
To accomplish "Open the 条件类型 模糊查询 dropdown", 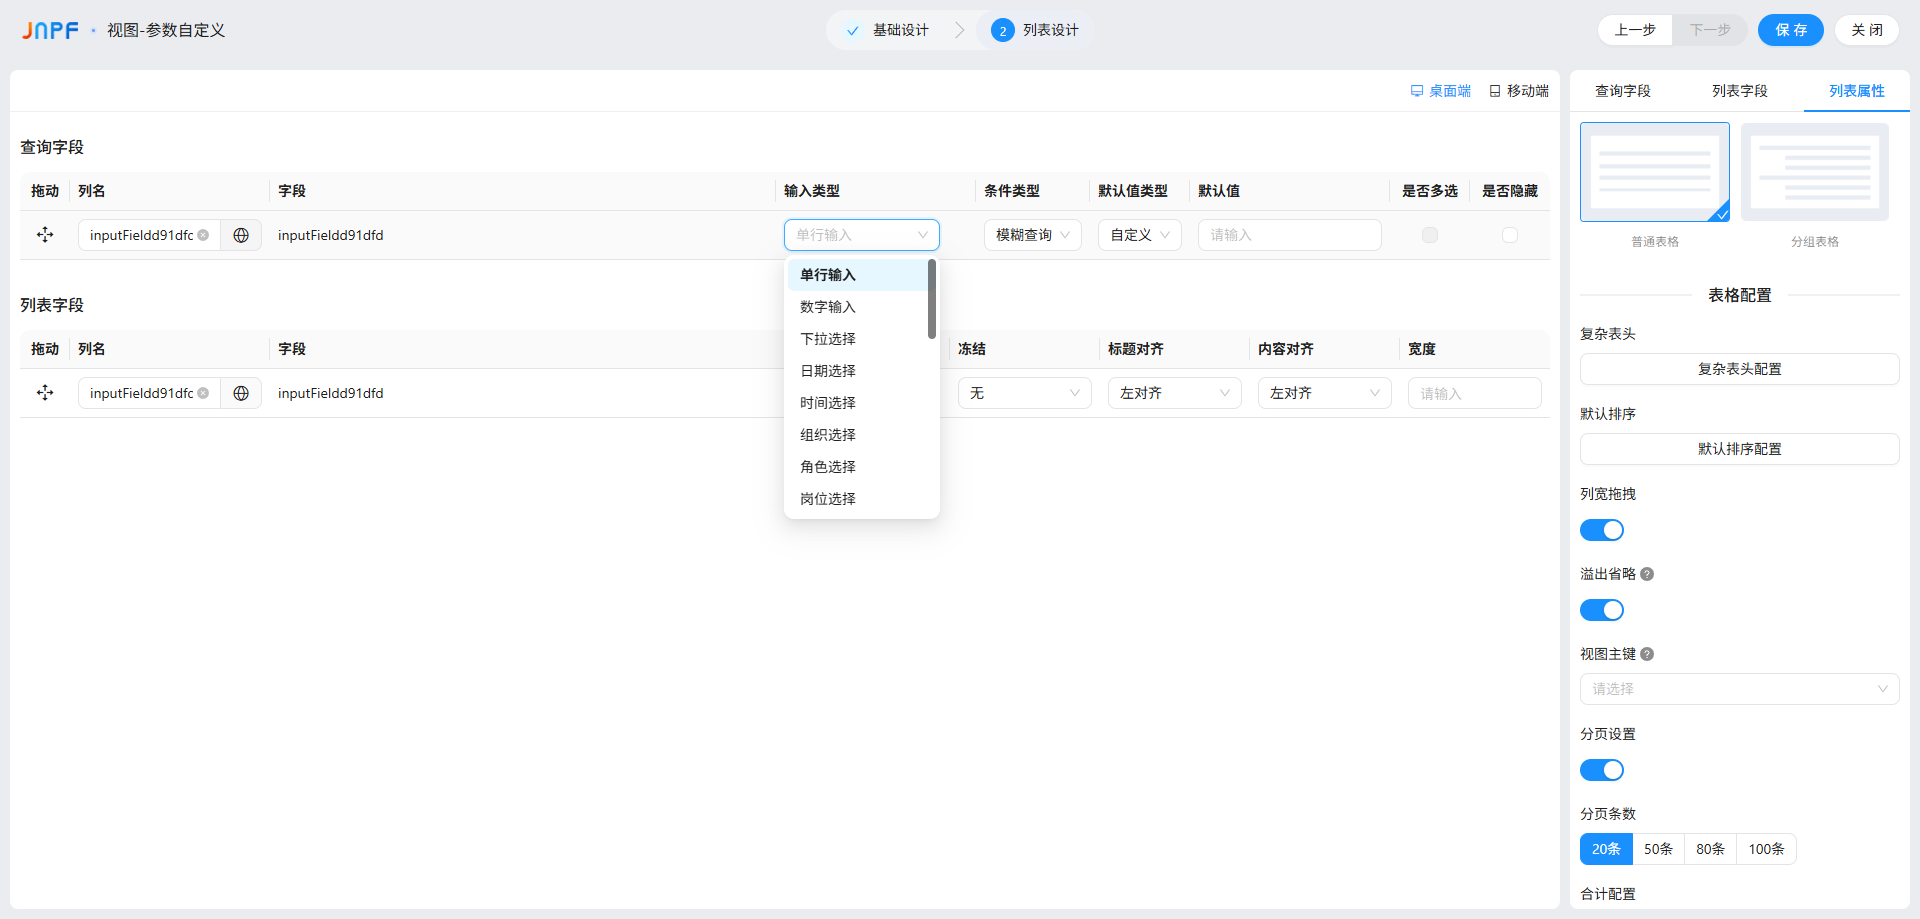I will point(1032,235).
